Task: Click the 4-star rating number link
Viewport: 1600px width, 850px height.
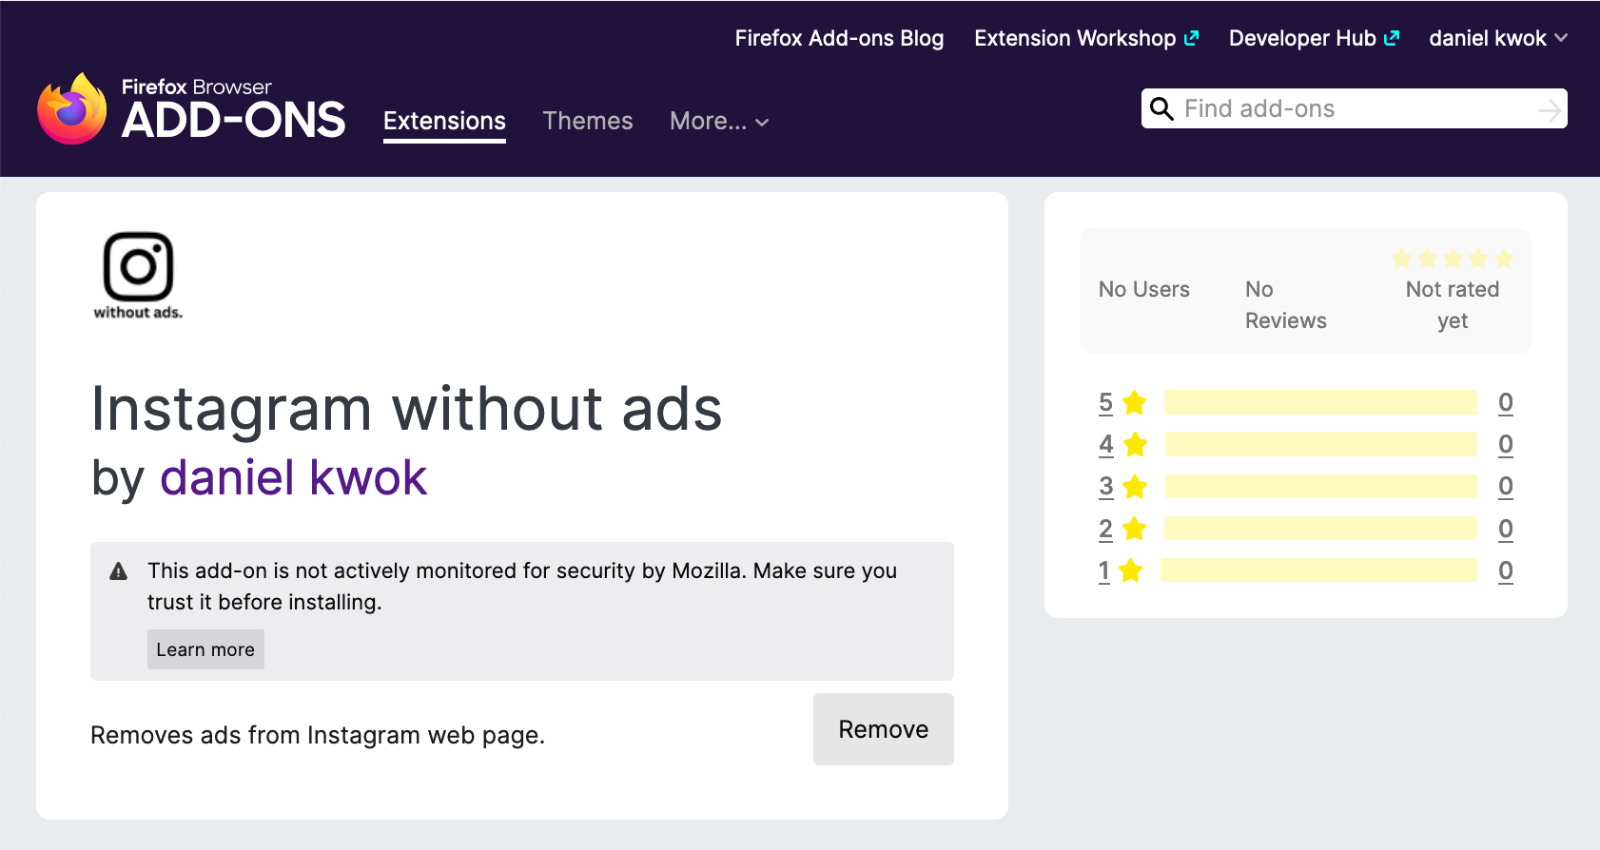Action: [x=1106, y=444]
